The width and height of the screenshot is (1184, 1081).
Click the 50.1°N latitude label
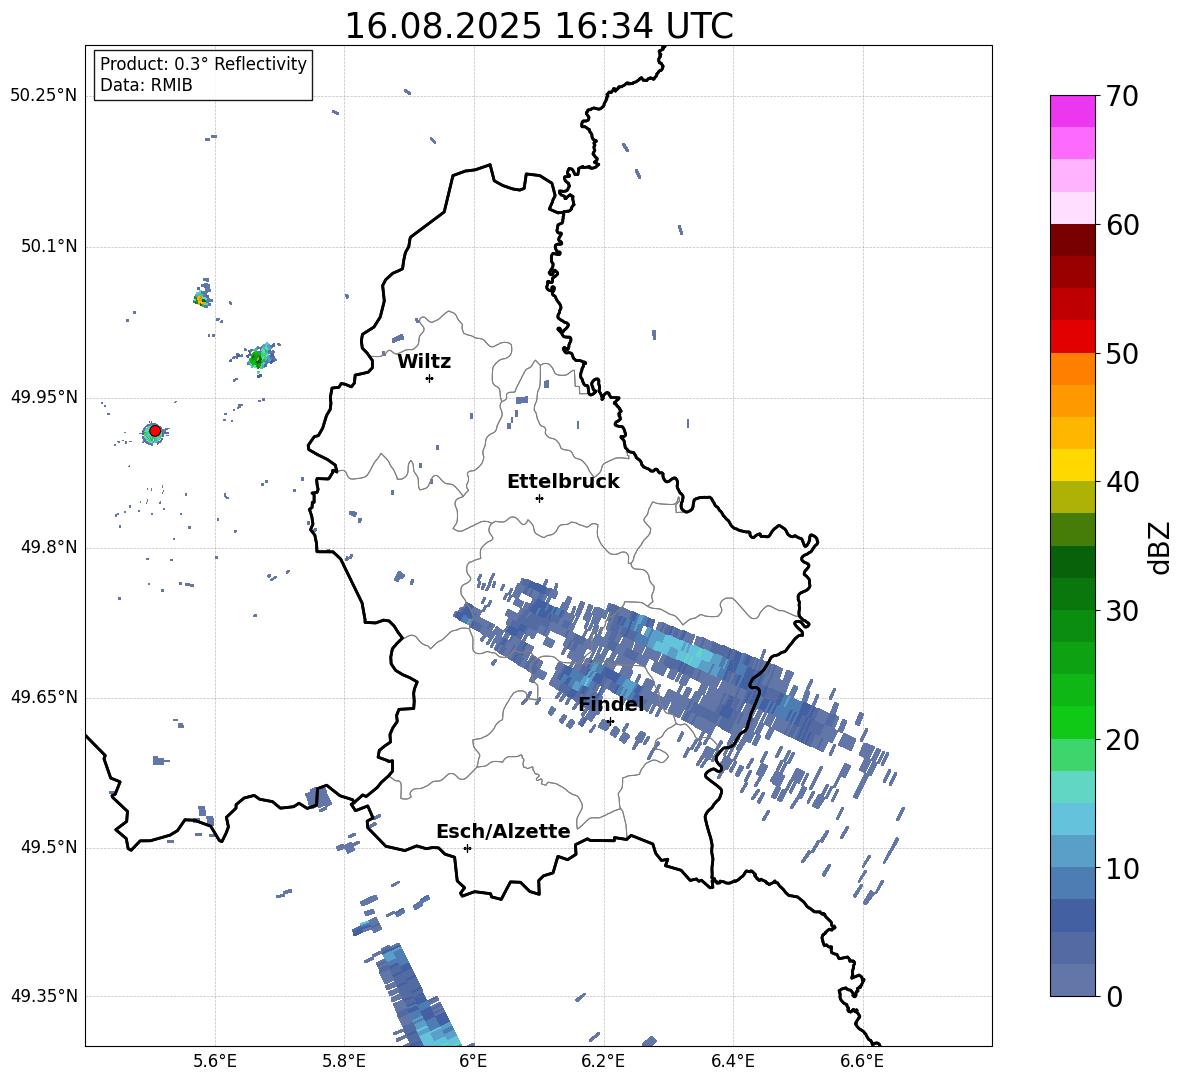[48, 246]
